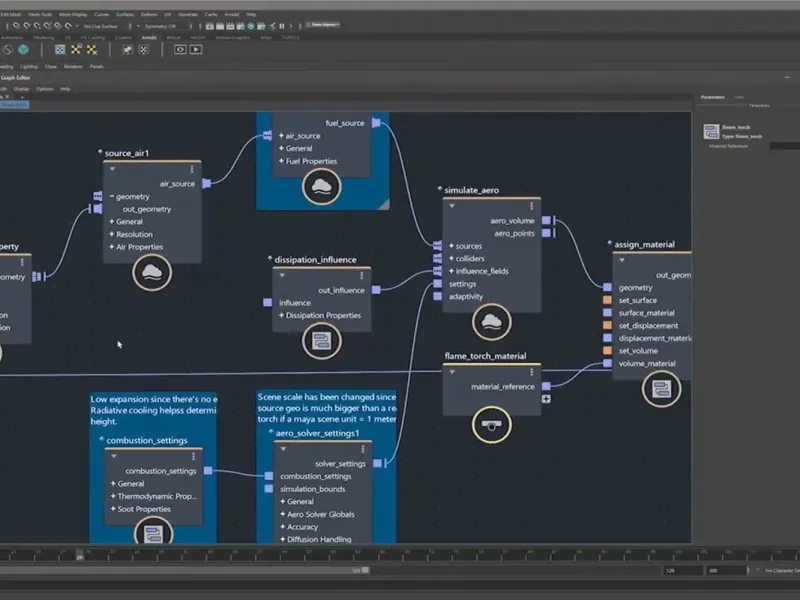
Task: Click the flame_torch_material node's circular icon
Action: 491,424
